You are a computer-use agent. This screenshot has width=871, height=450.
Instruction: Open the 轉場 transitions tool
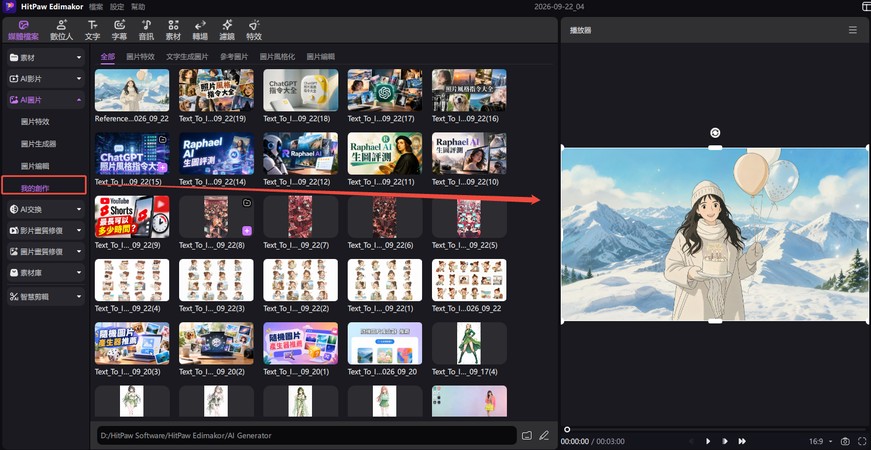point(200,31)
